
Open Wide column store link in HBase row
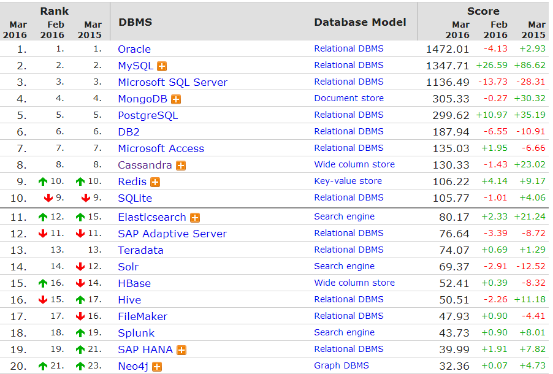coord(354,283)
